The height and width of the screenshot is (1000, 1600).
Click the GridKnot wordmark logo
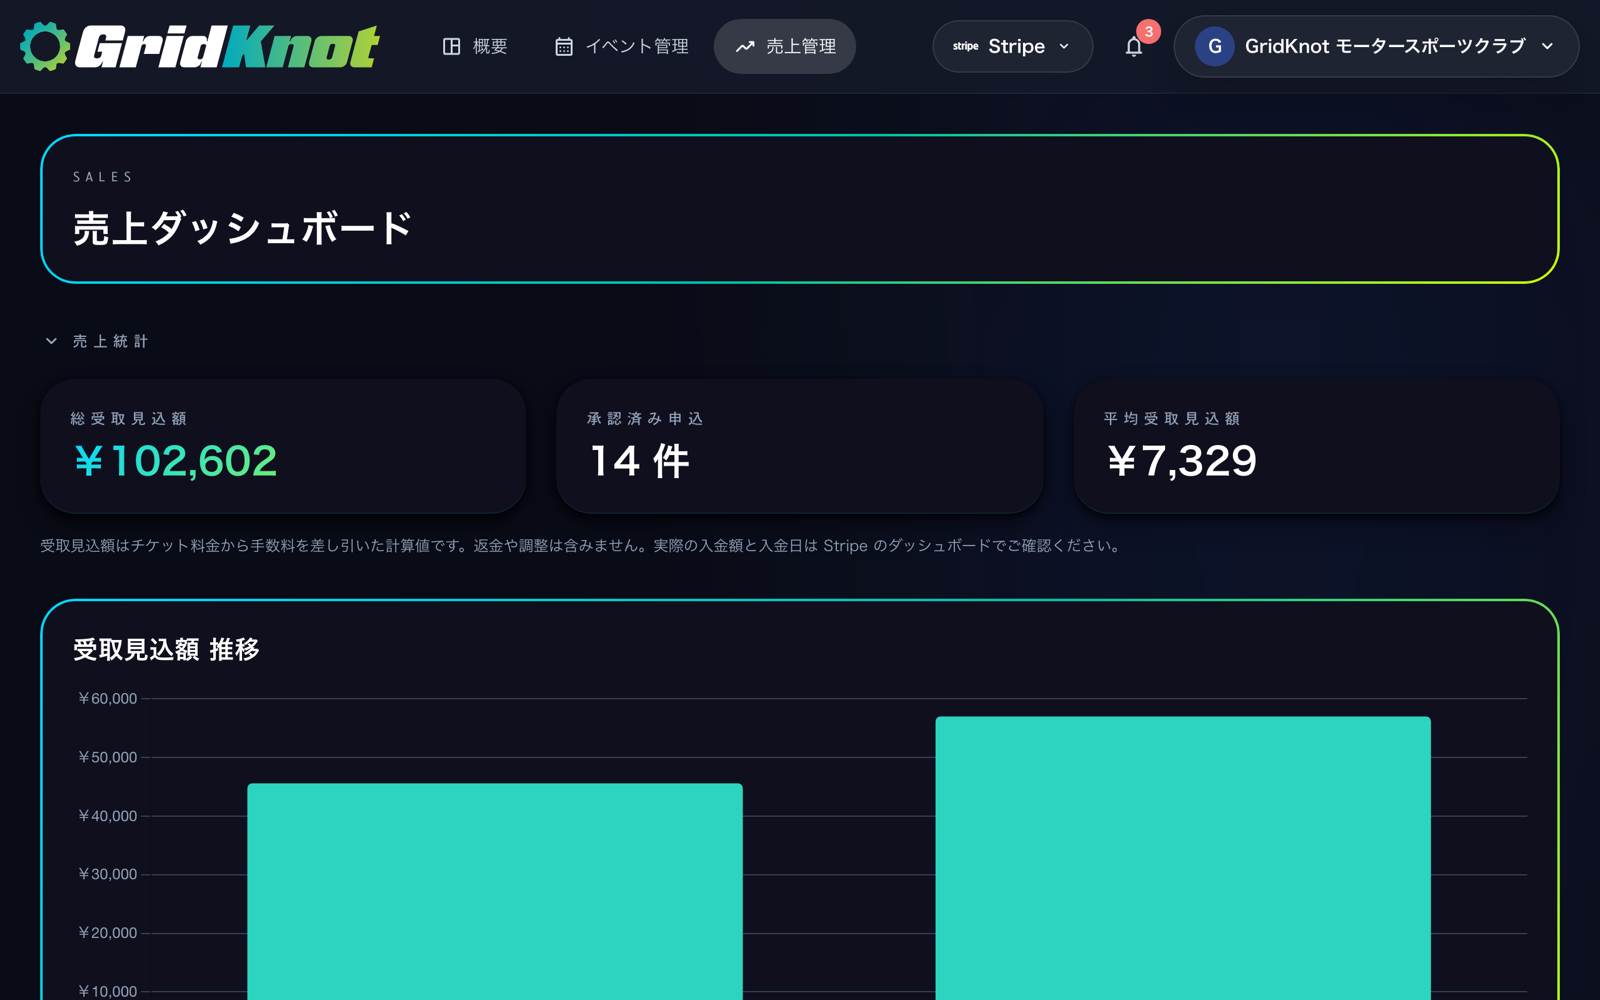[x=228, y=46]
